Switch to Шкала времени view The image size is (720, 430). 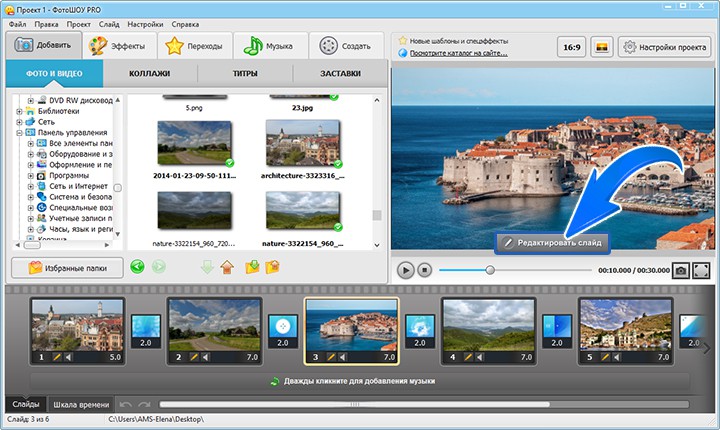[x=81, y=404]
